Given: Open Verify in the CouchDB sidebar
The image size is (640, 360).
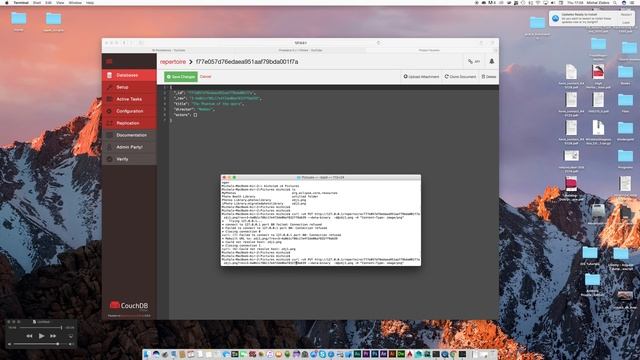Looking at the screenshot, I should [x=129, y=159].
